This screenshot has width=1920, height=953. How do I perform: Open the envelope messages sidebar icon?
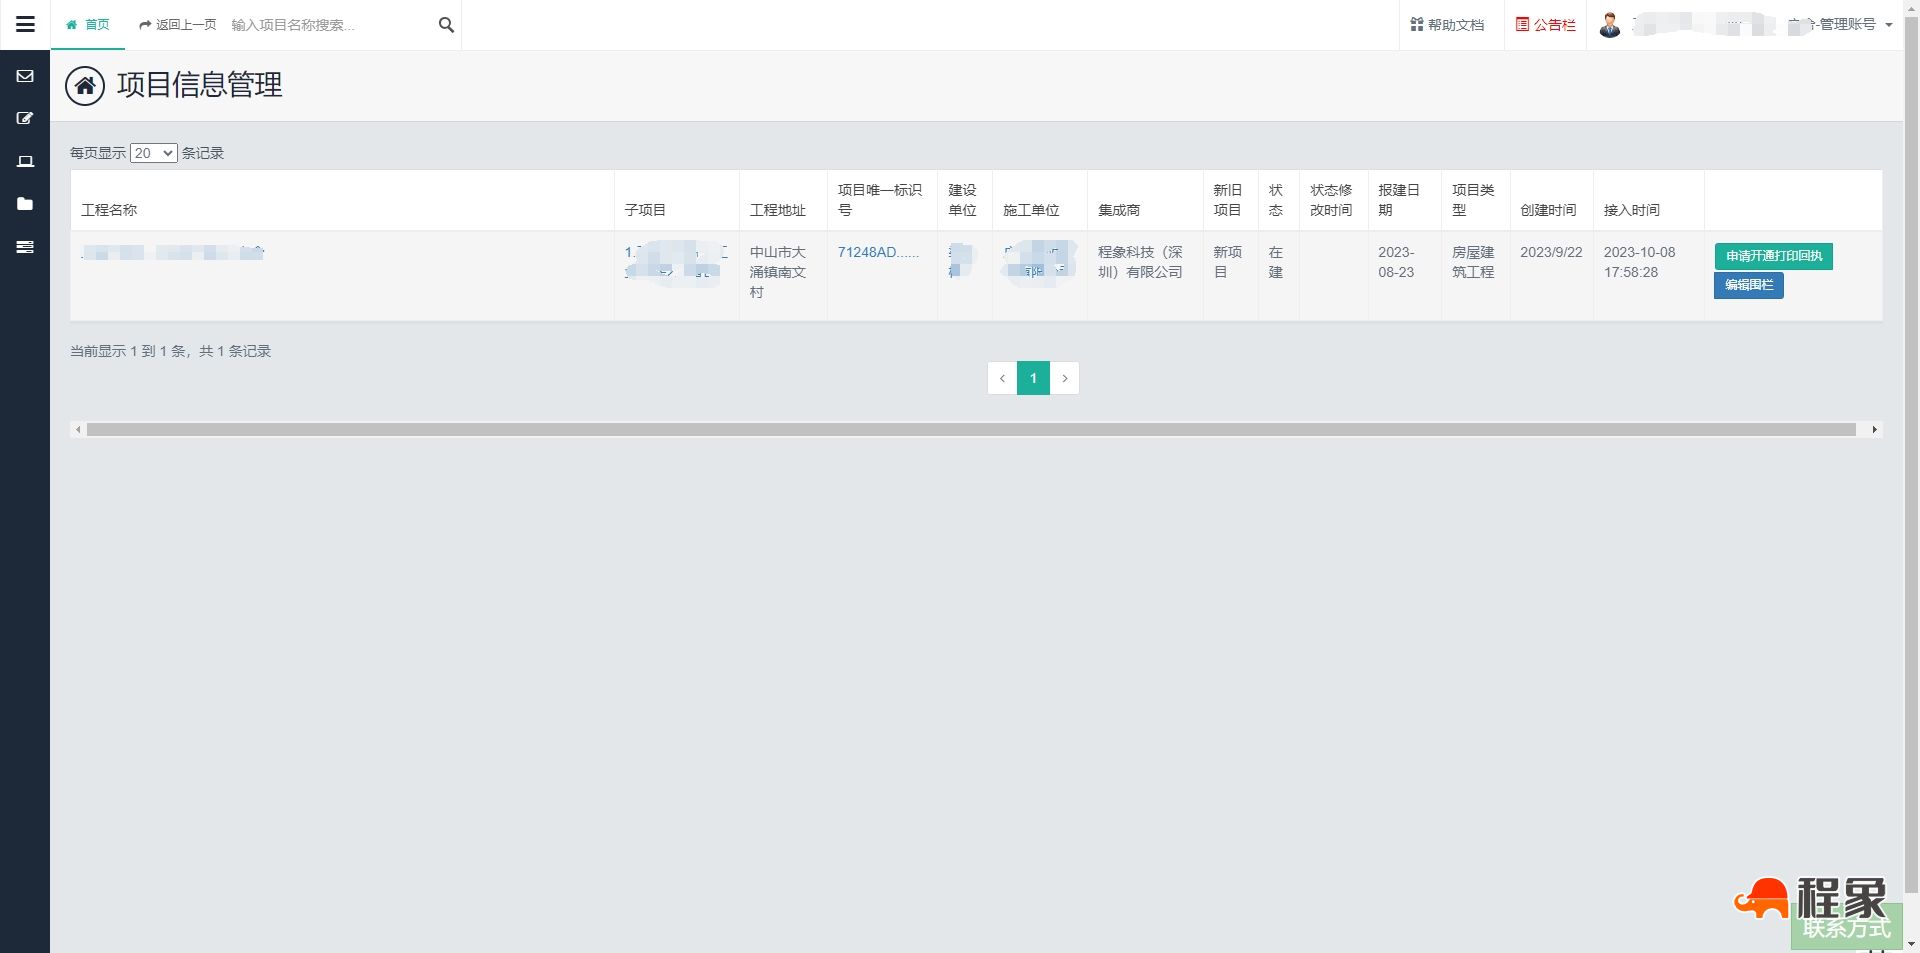click(25, 76)
